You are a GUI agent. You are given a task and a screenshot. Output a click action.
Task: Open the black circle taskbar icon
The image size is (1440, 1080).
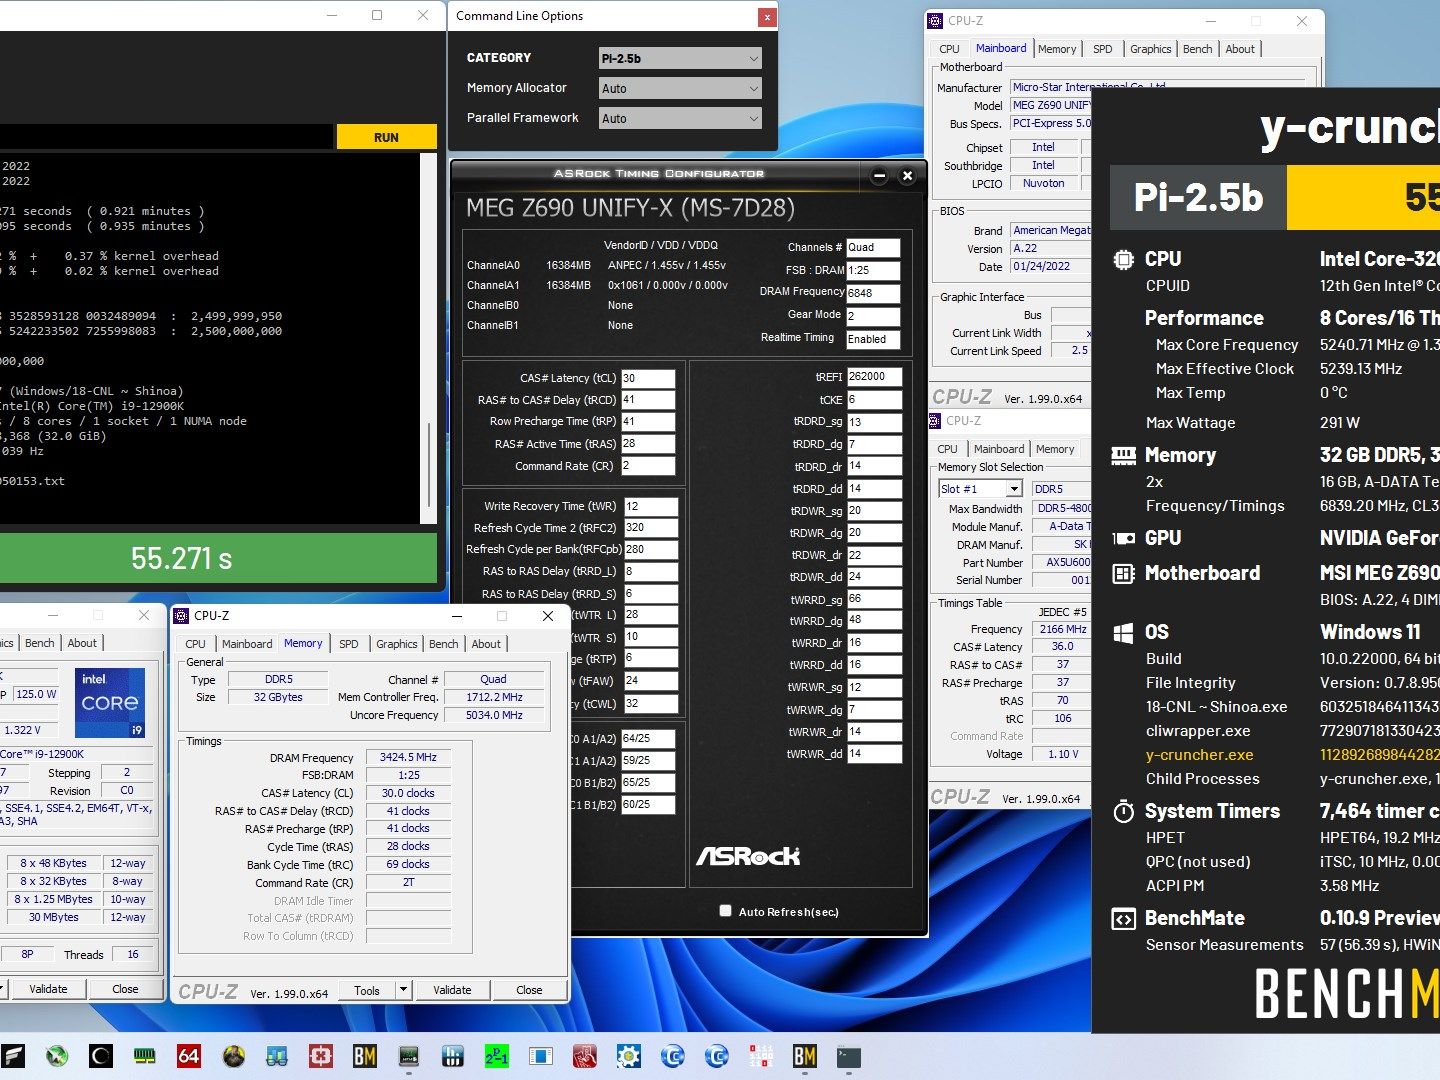coord(100,1056)
